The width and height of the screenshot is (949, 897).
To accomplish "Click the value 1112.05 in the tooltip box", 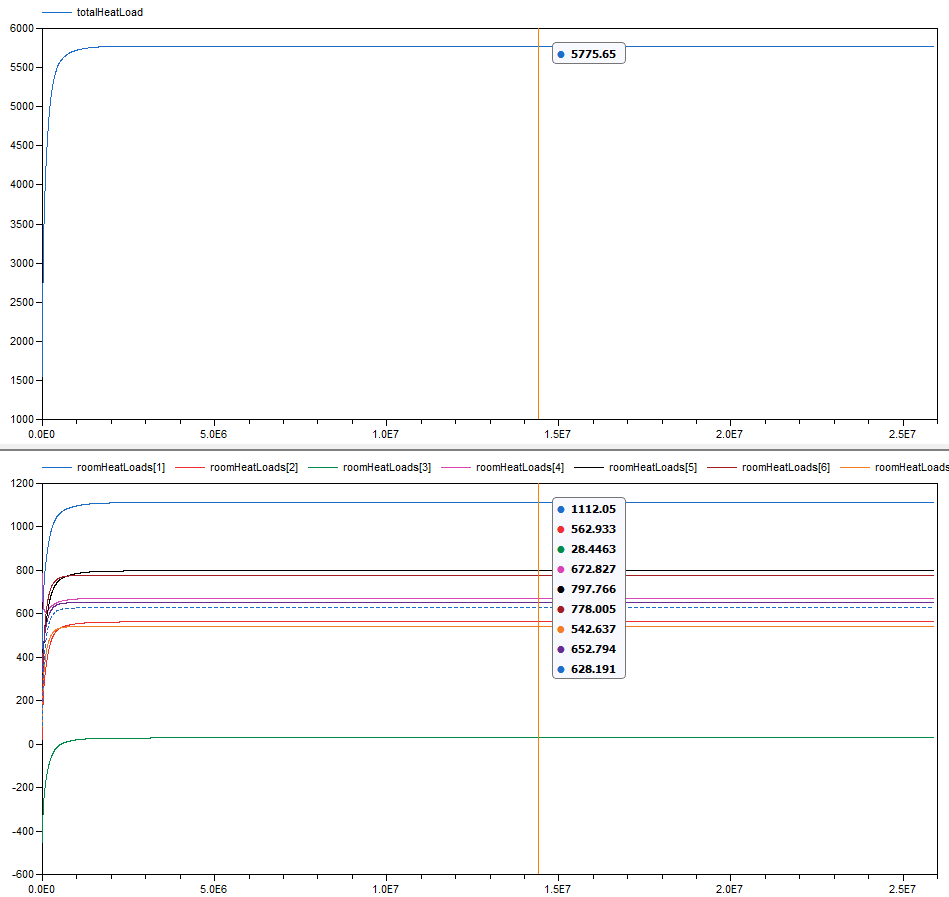I will 593,509.
